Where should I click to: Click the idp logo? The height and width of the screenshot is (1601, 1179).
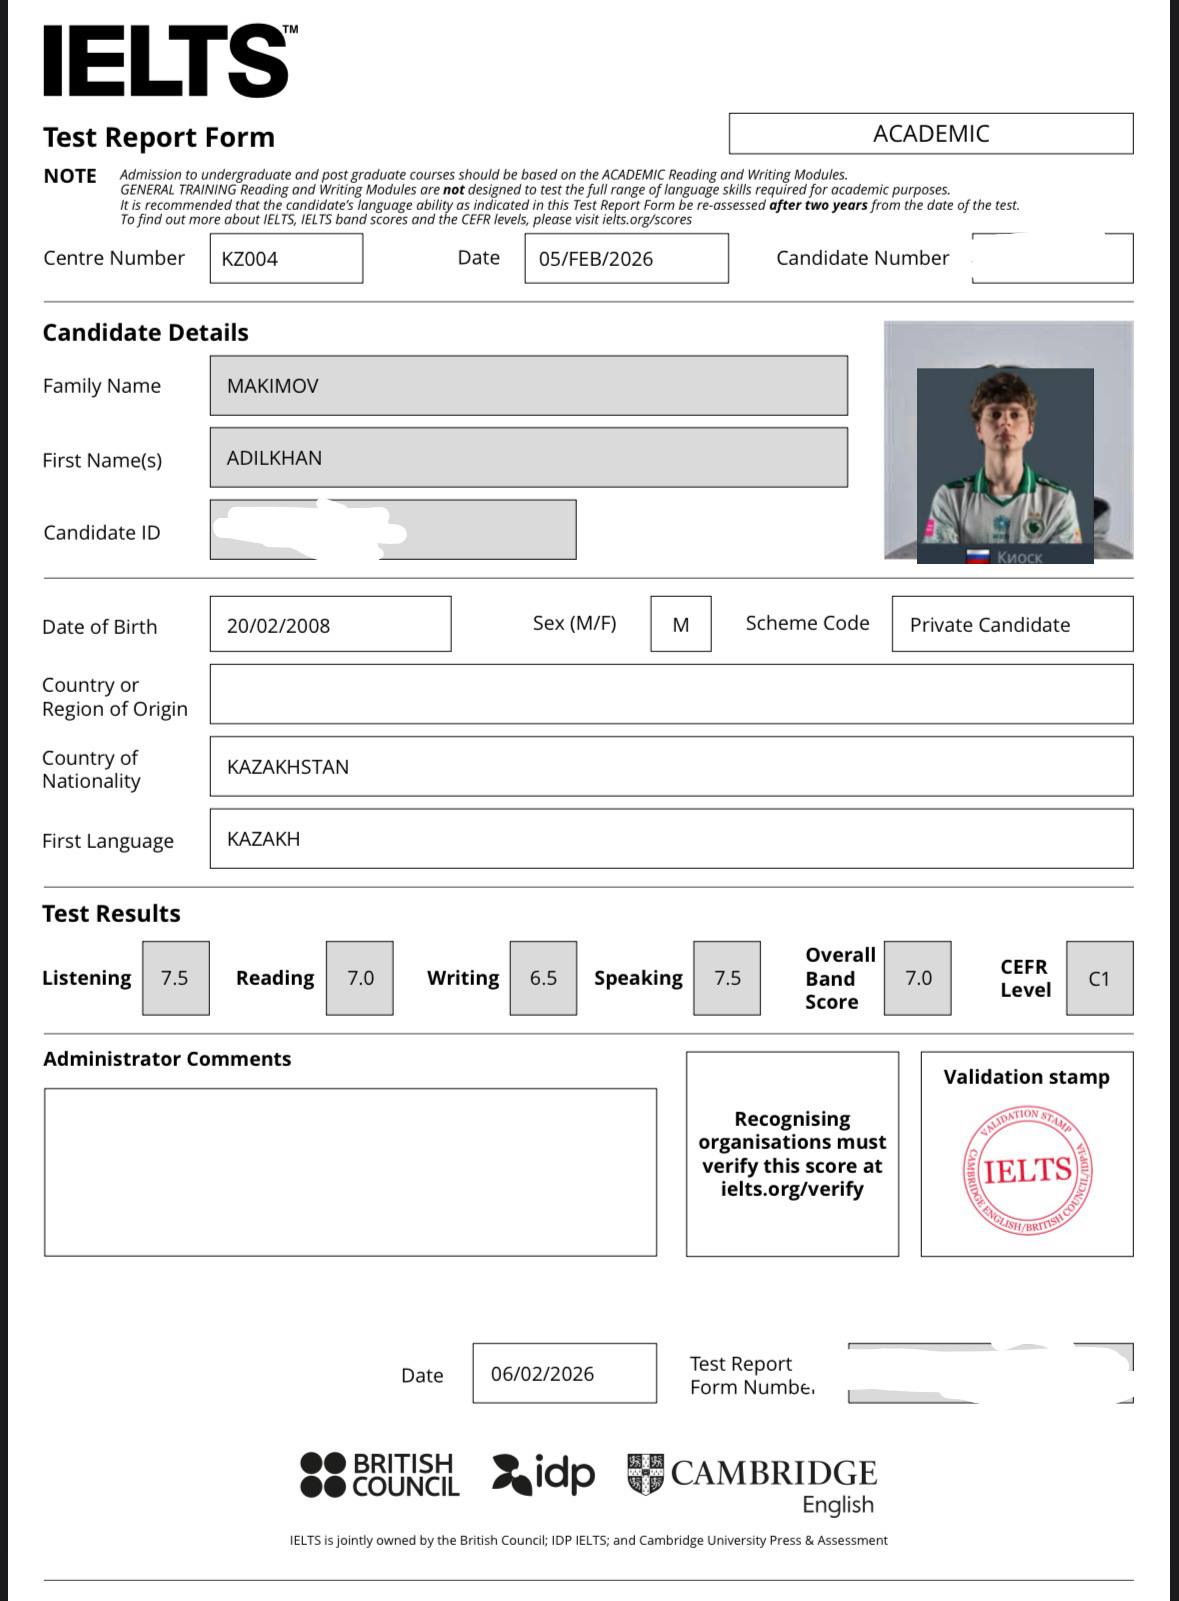(543, 1474)
